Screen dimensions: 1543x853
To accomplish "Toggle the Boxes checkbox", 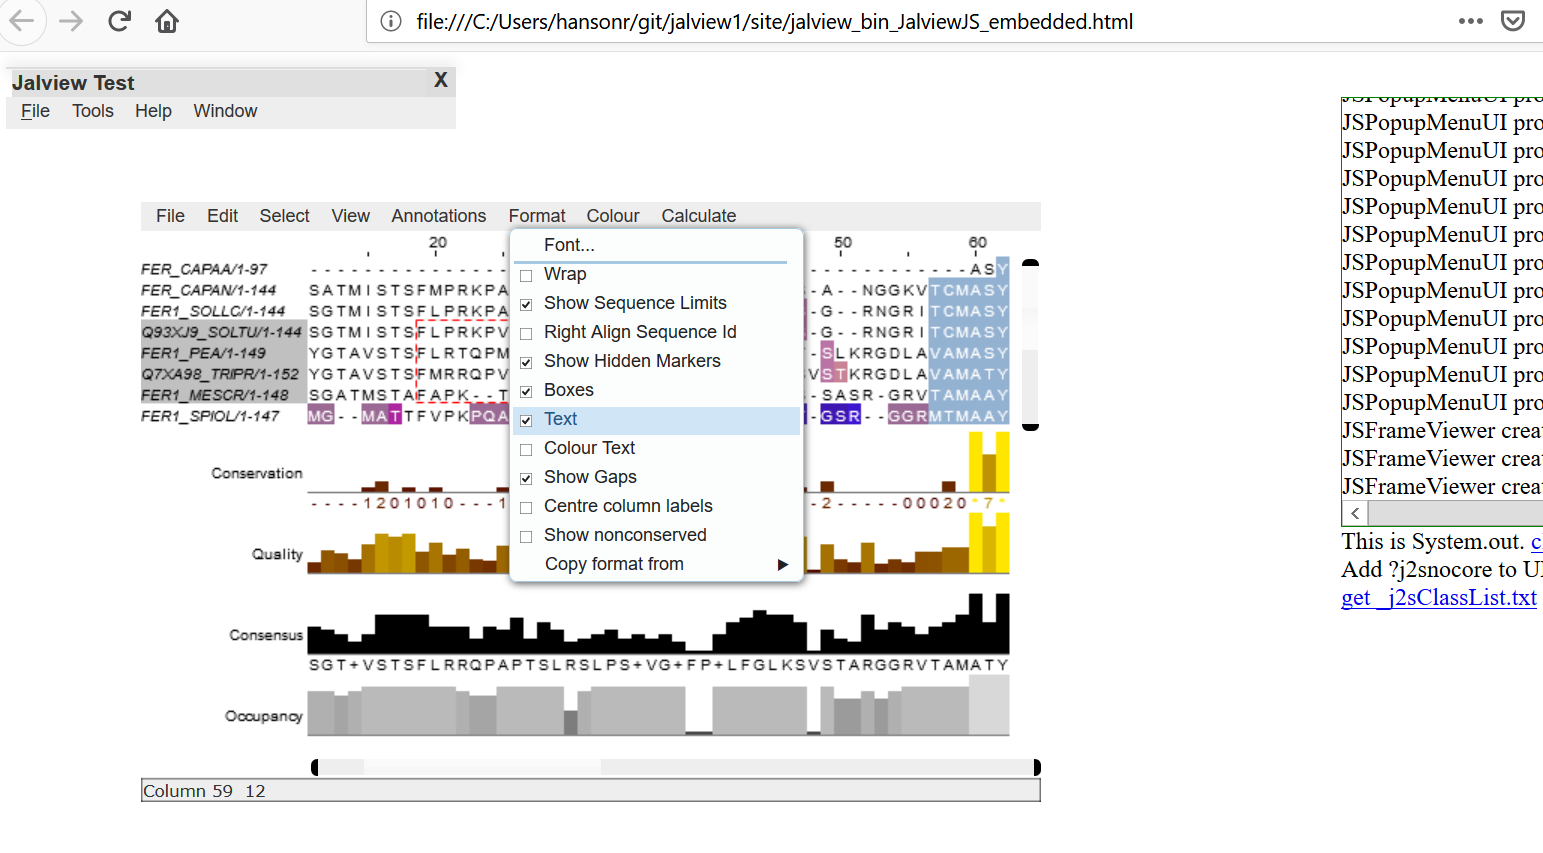I will click(526, 392).
